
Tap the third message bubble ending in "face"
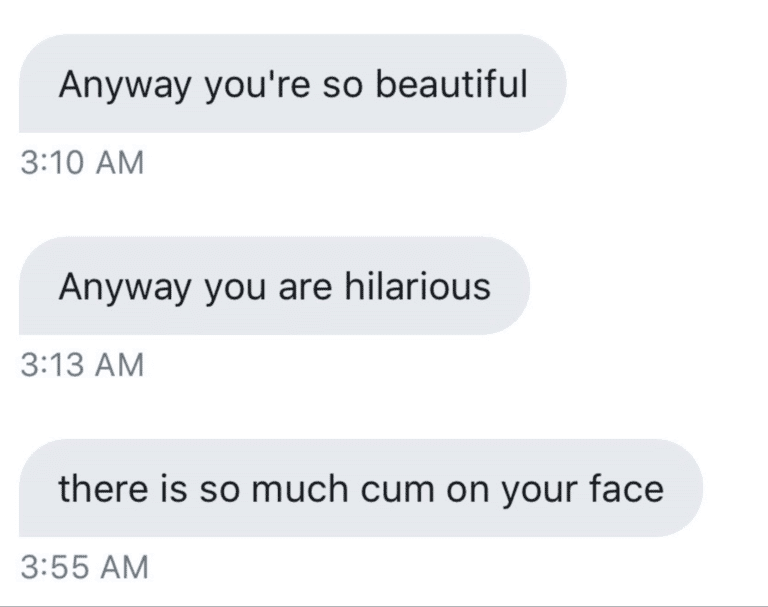coord(360,489)
